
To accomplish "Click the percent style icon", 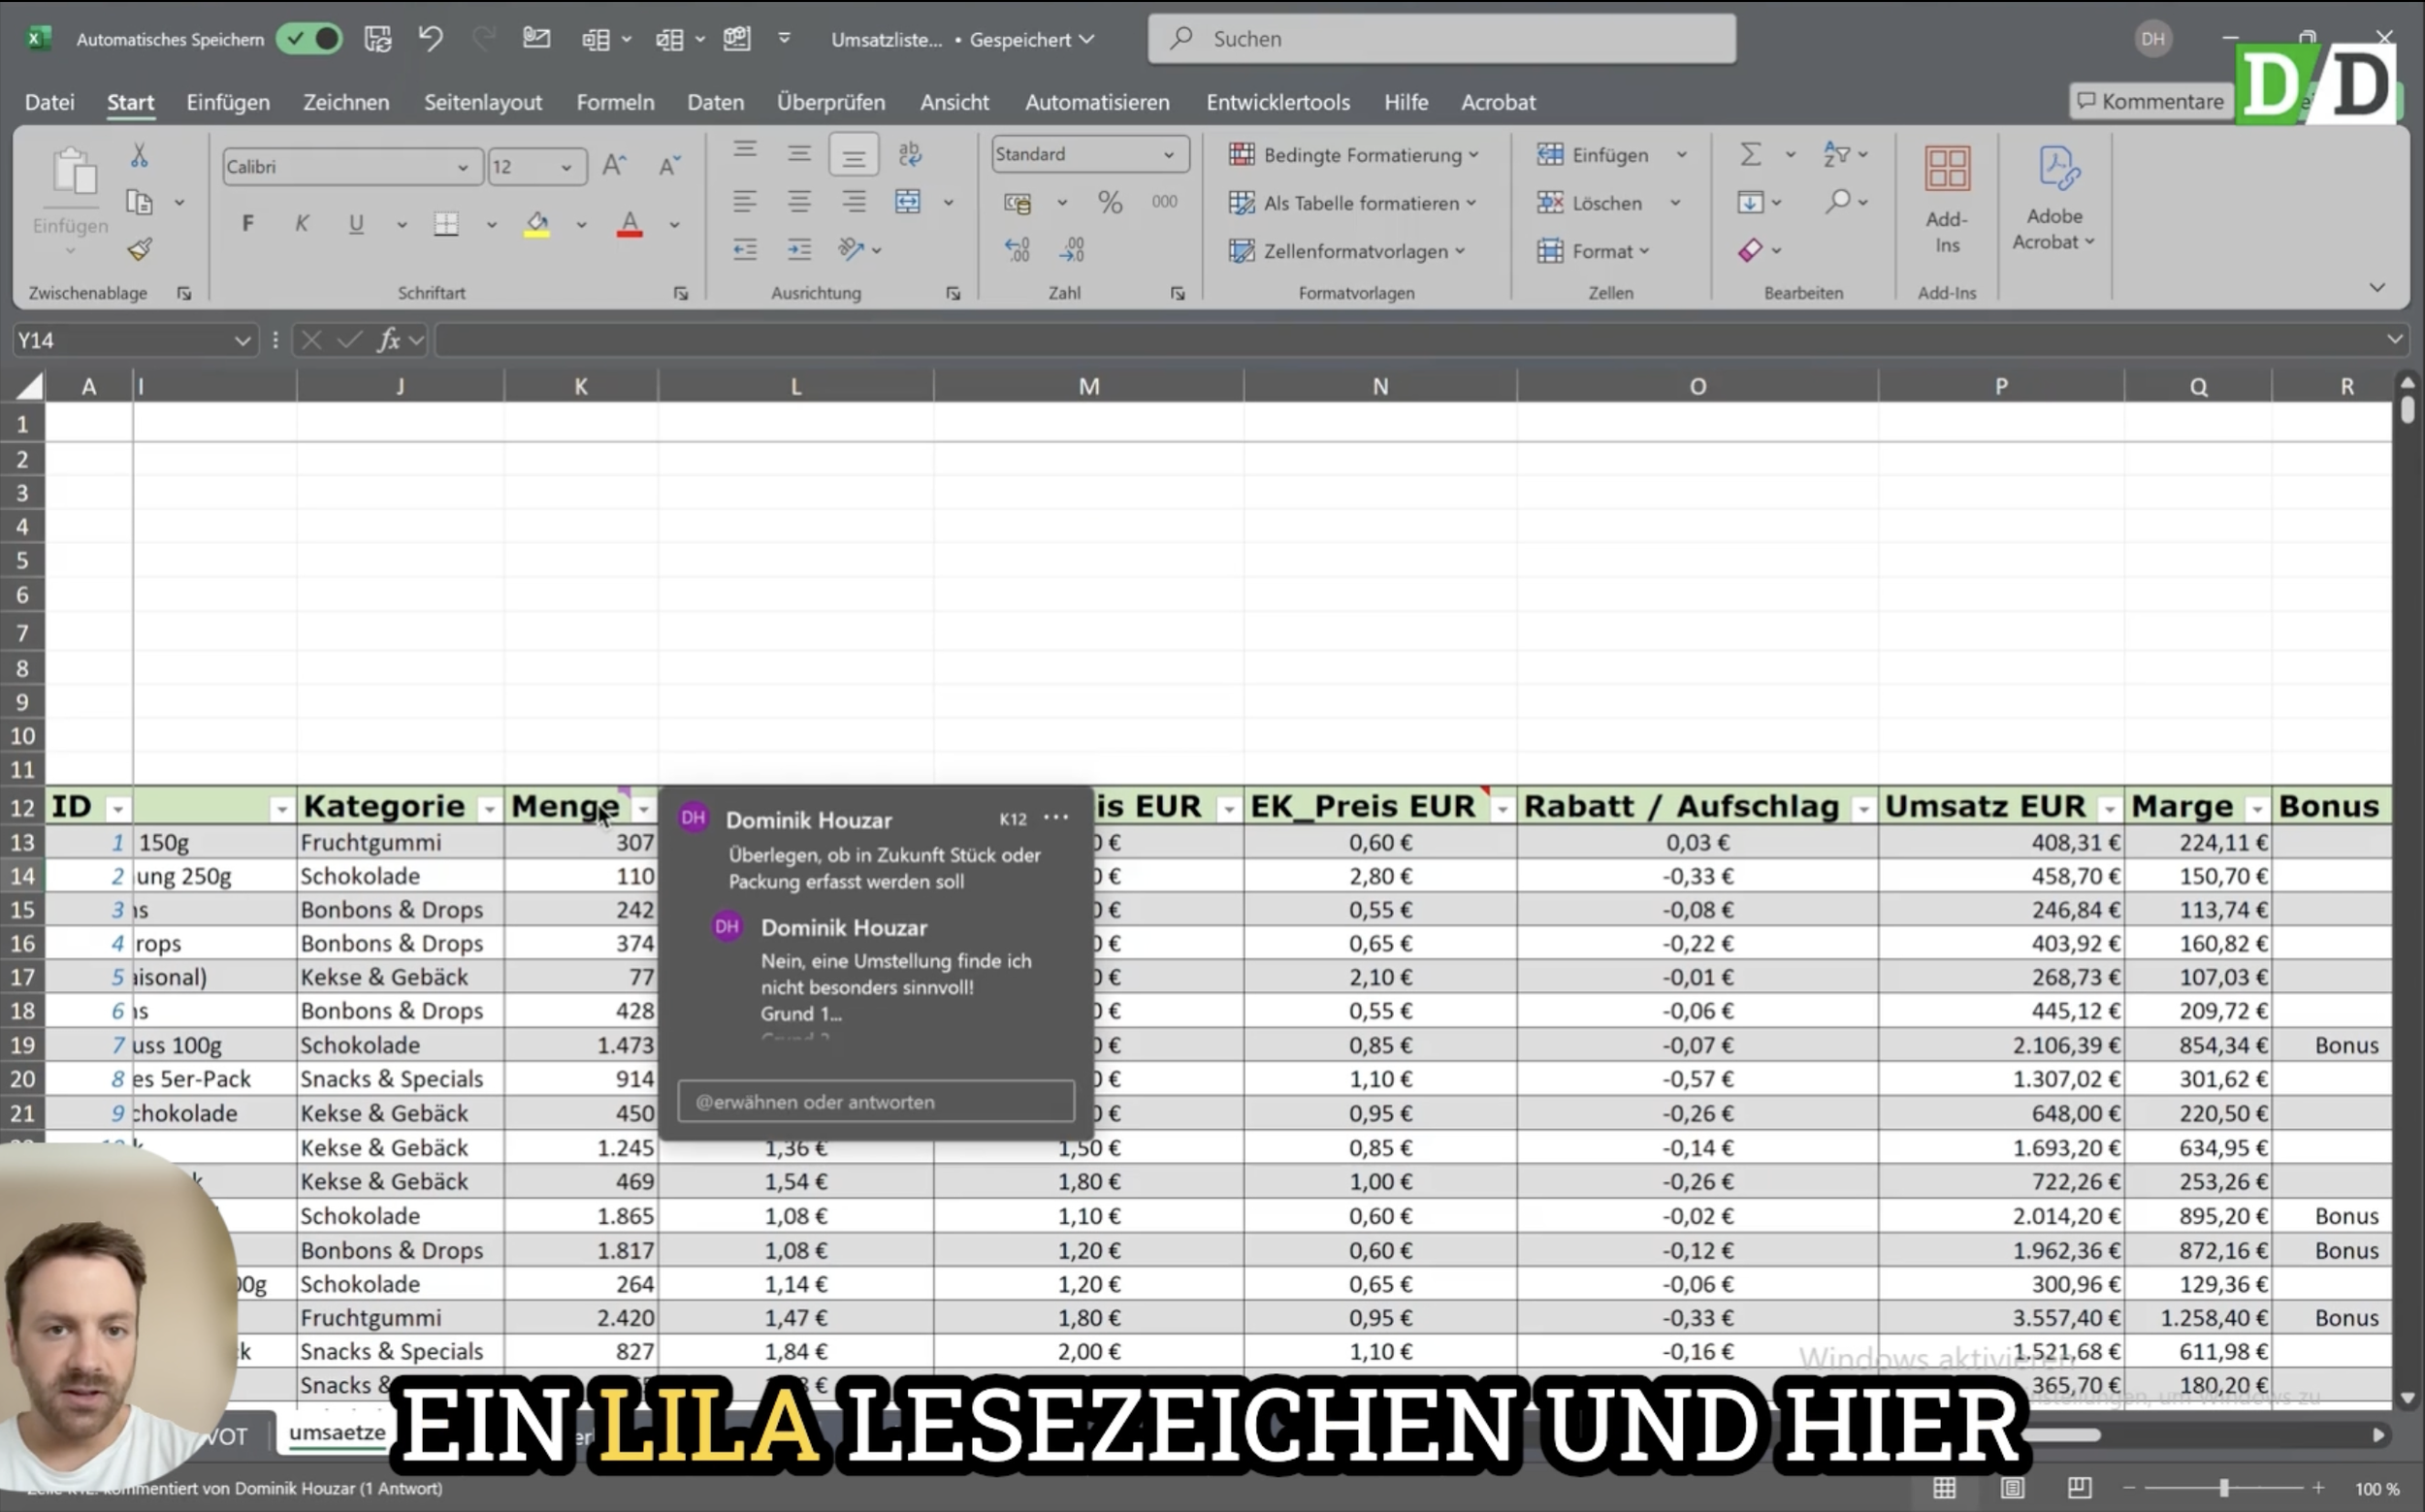I will pyautogui.click(x=1109, y=202).
